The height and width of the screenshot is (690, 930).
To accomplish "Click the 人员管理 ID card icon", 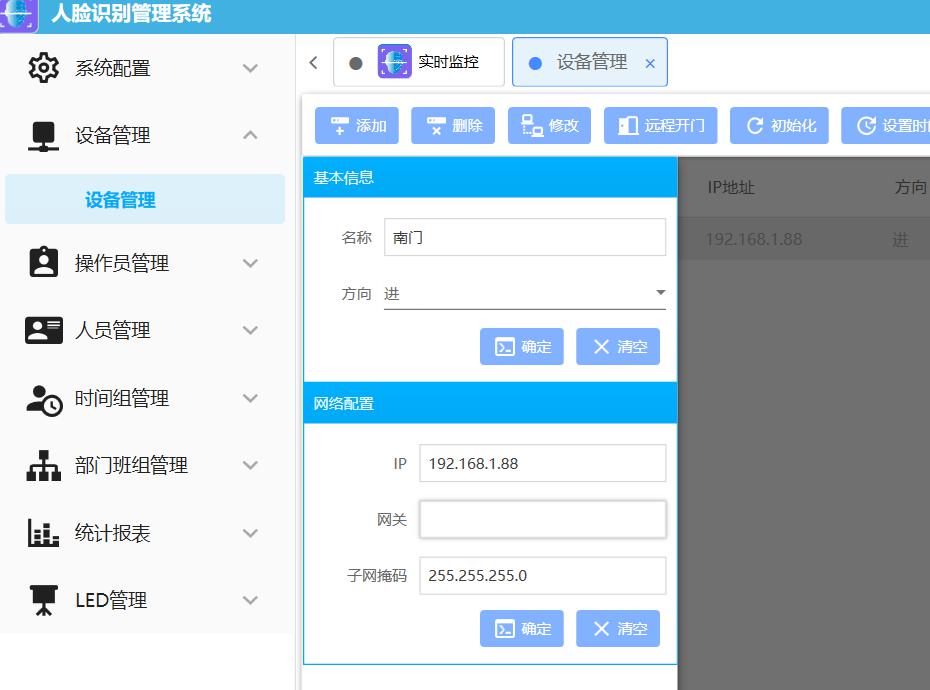I will tap(43, 330).
